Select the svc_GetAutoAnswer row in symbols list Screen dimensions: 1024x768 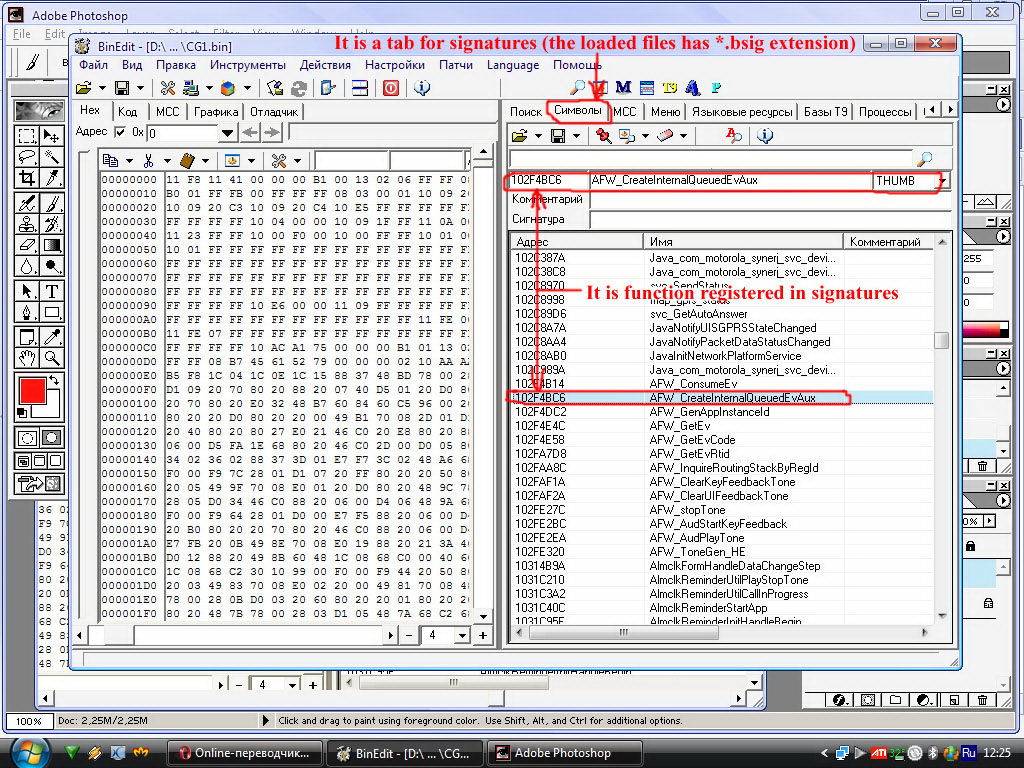pos(721,313)
